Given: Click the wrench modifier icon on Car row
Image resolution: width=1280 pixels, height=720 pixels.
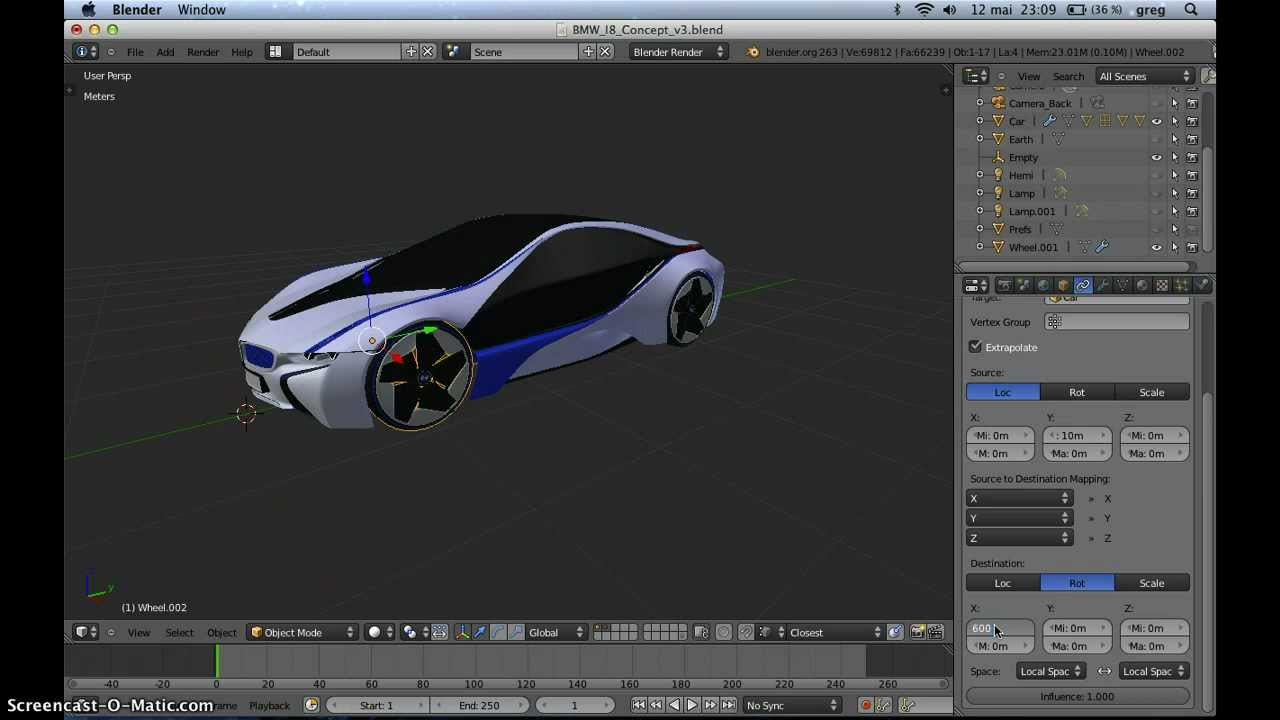Looking at the screenshot, I should pyautogui.click(x=1050, y=121).
